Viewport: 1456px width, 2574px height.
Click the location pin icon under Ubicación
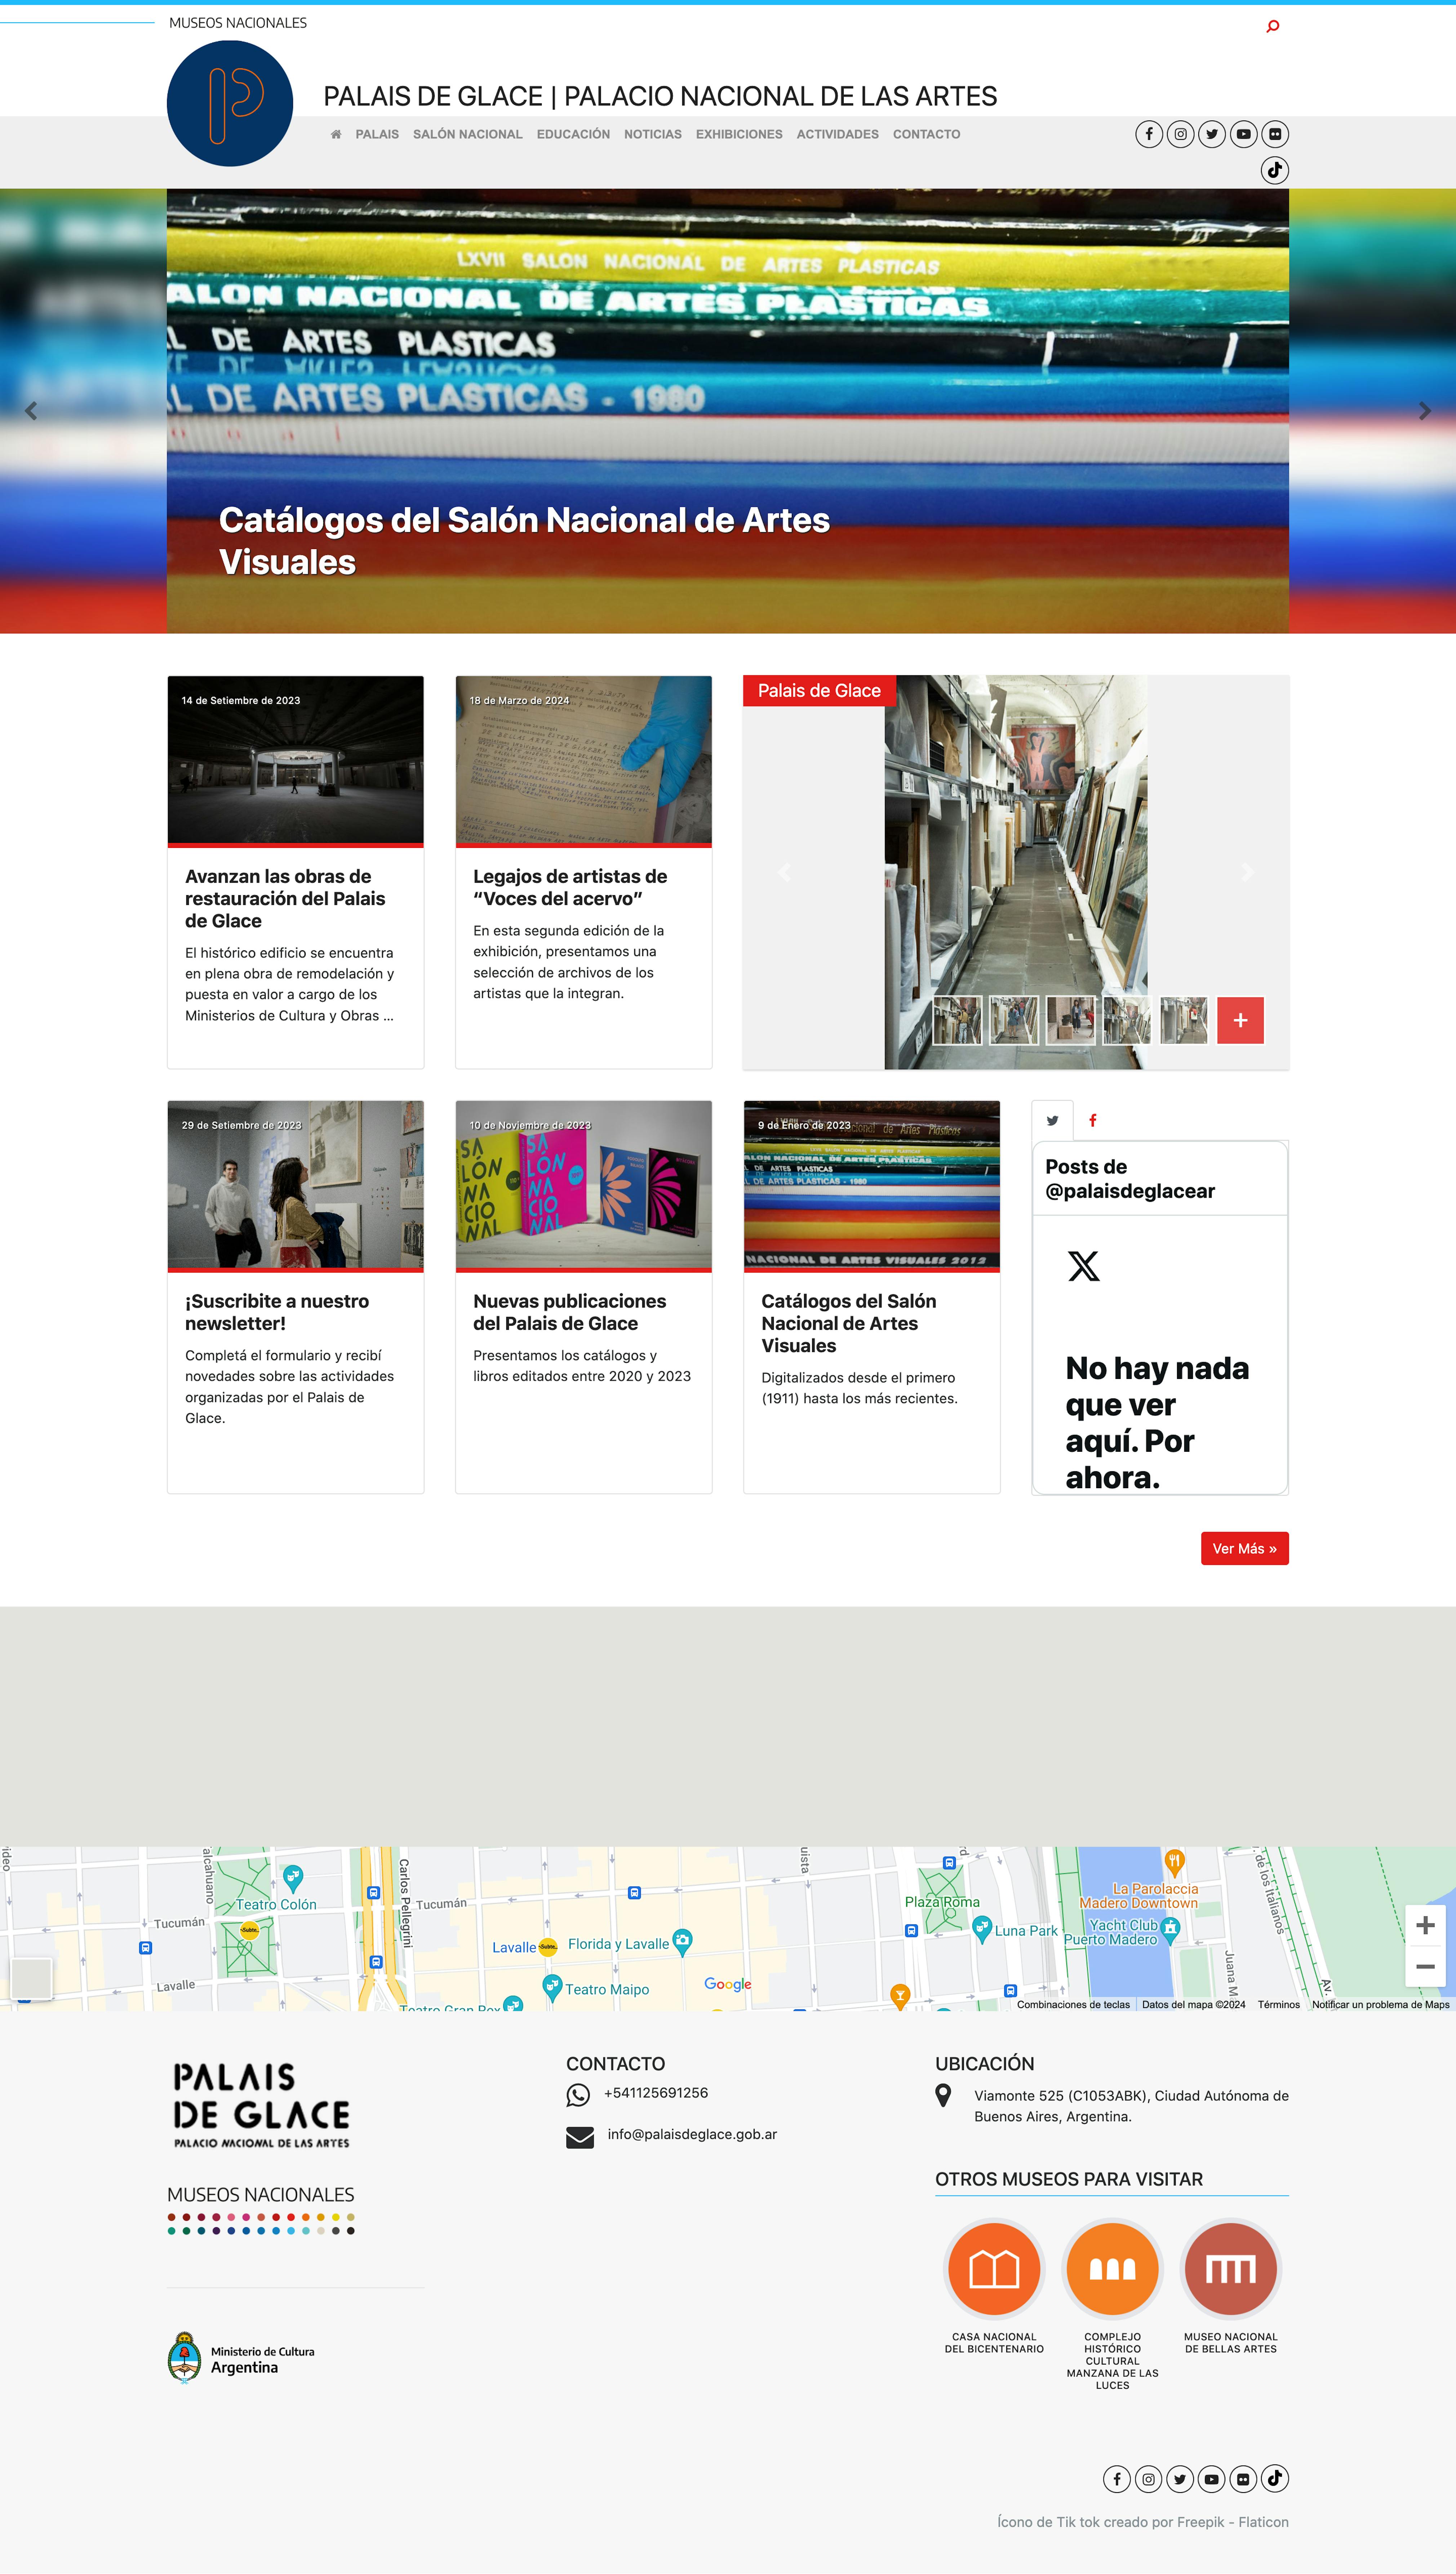[943, 2095]
